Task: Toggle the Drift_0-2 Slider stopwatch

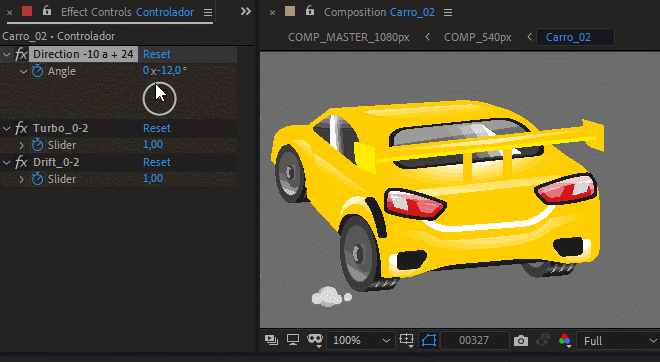Action: pyautogui.click(x=37, y=179)
